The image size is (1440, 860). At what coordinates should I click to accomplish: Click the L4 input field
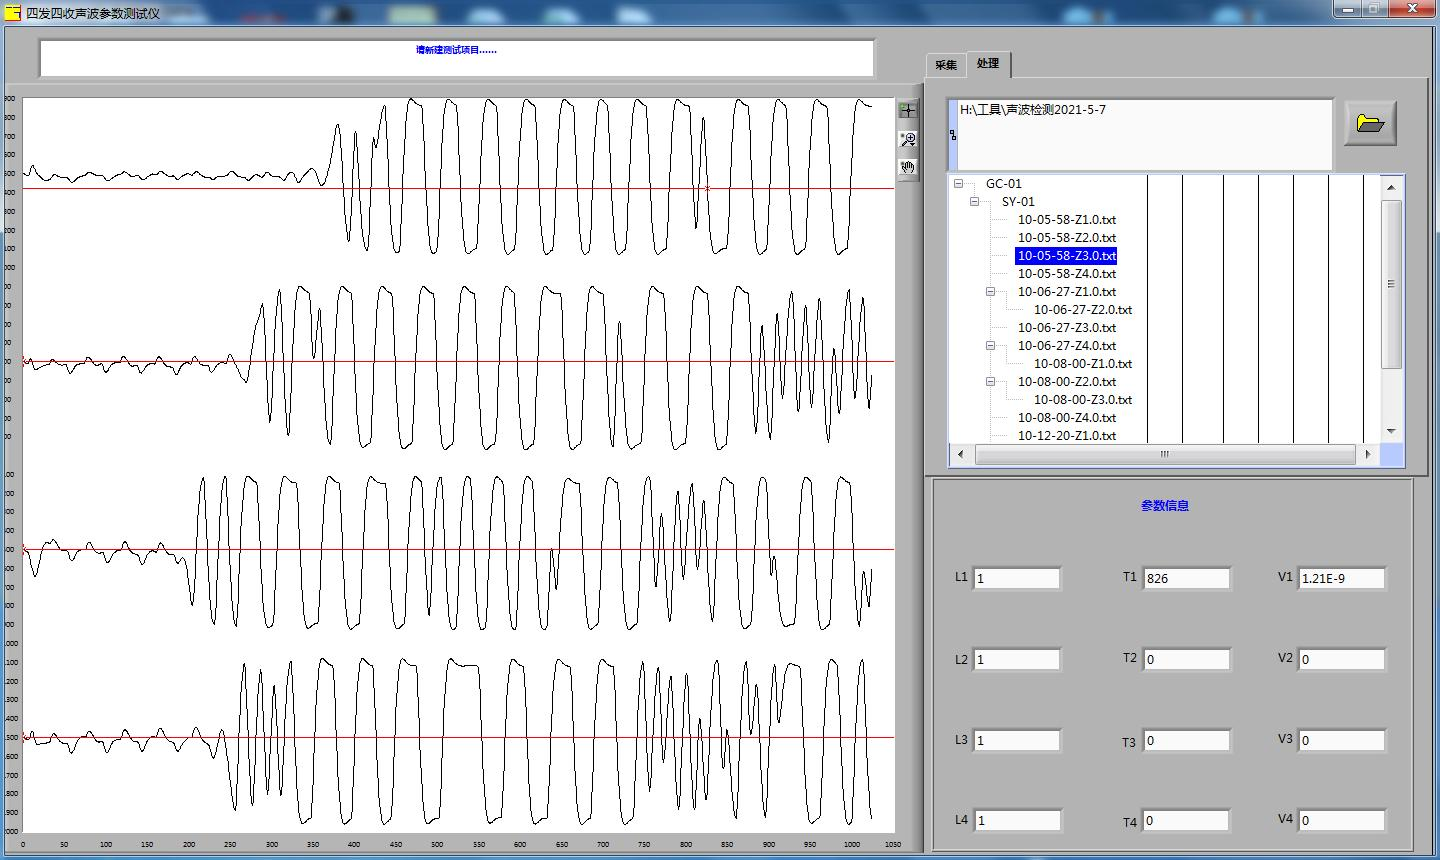pos(1016,820)
